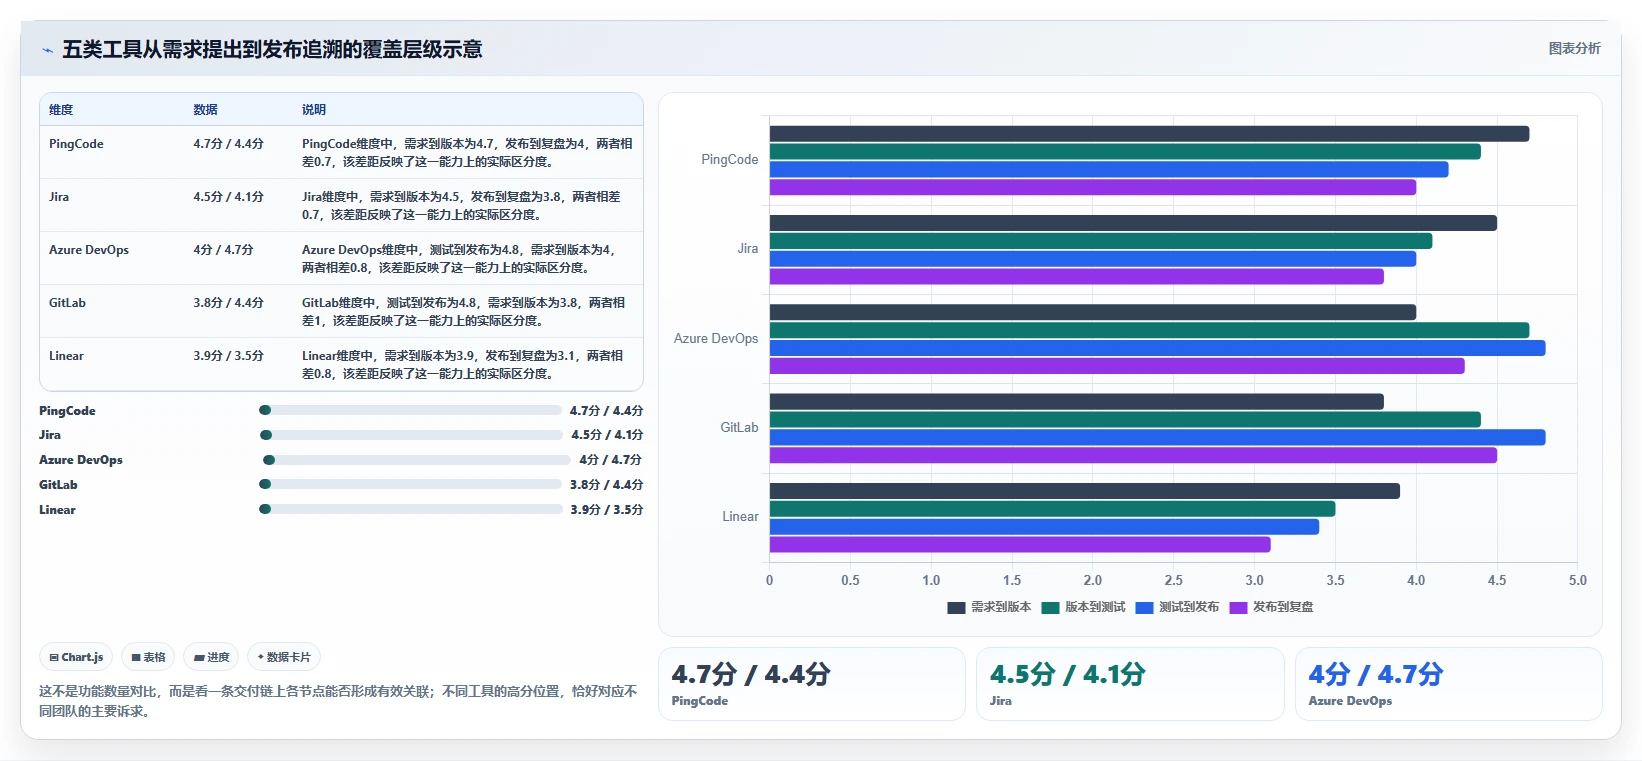Click table cell 4.5分 / 4.1分
1642x761 pixels.
tap(228, 197)
